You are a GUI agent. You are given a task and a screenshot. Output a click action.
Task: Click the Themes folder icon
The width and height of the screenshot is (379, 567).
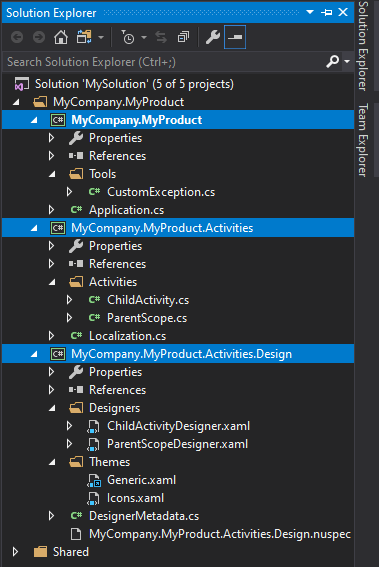coord(76,462)
